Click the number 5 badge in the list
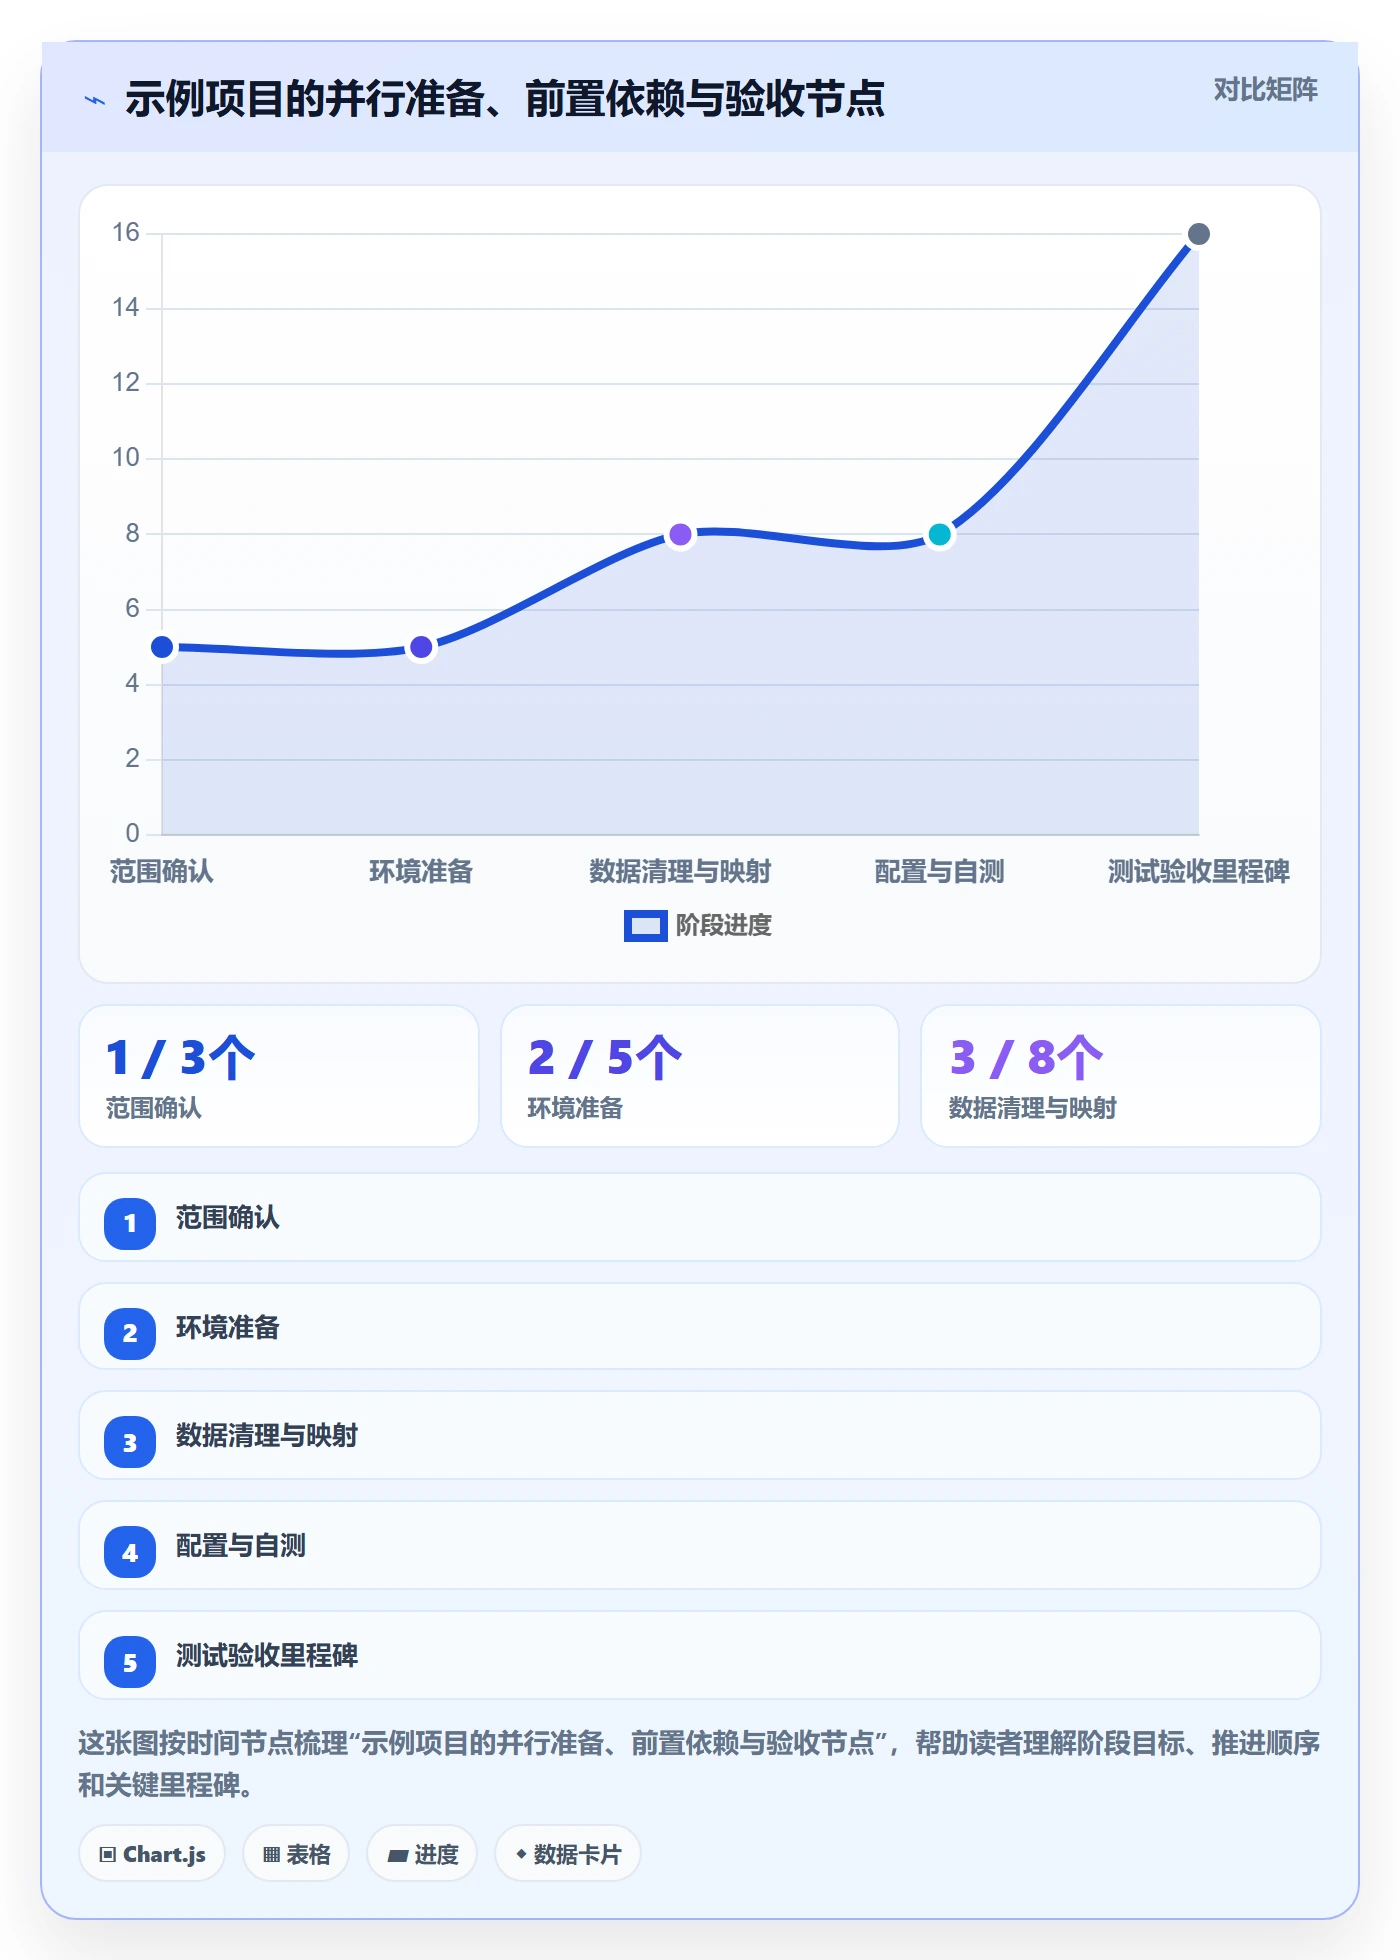The height and width of the screenshot is (1960, 1400). click(x=130, y=1662)
